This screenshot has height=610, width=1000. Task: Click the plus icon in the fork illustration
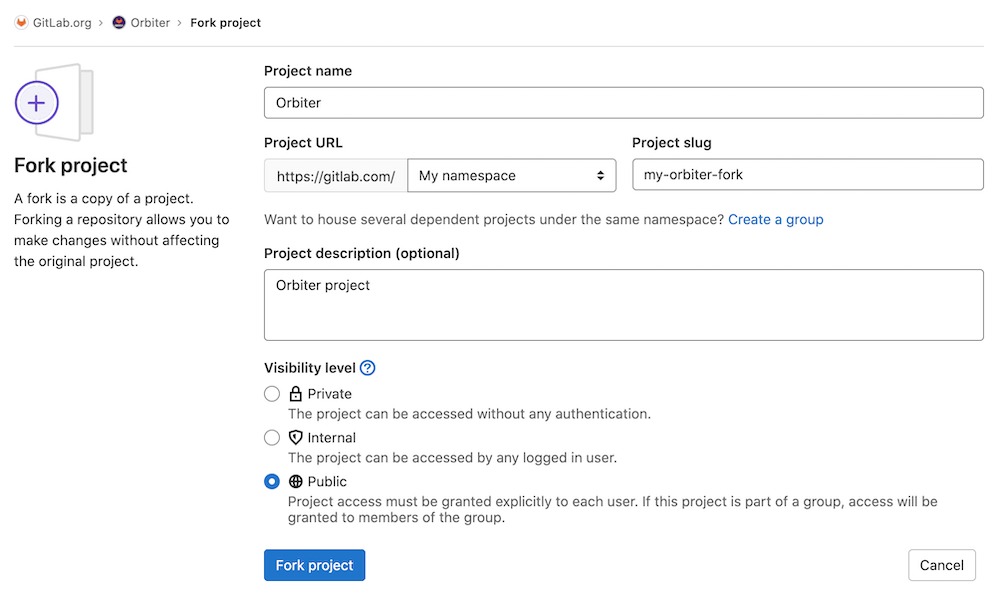click(x=37, y=102)
